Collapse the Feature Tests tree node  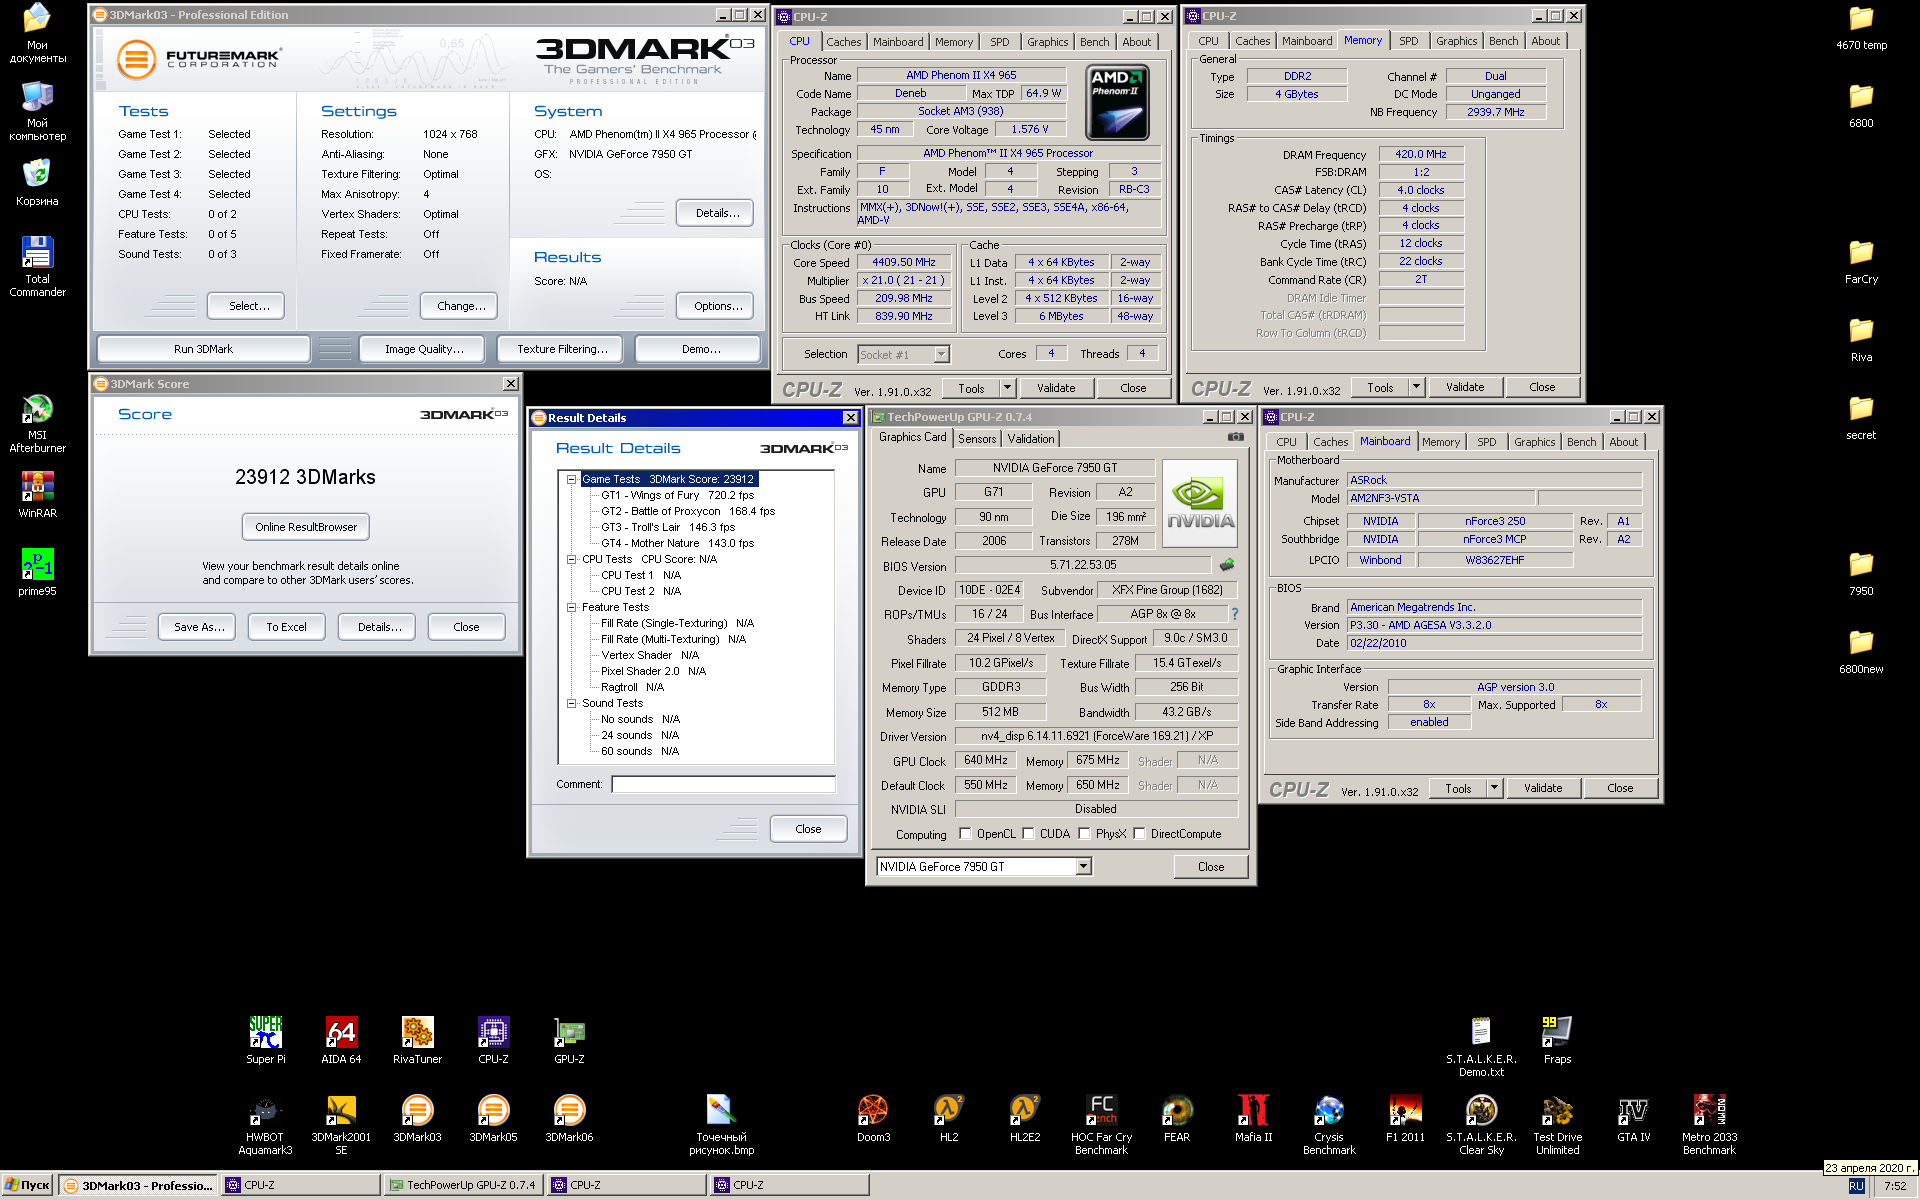point(572,607)
